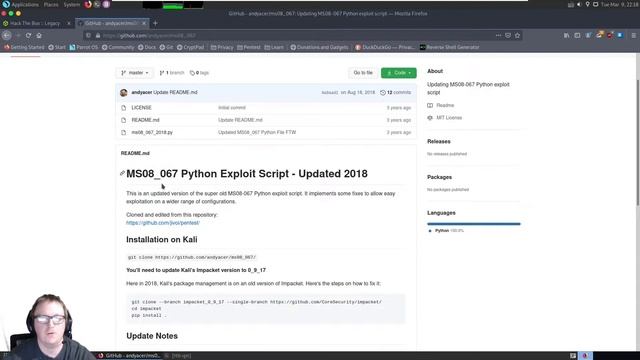Follow the github.com/jivoi/pentest link
The height and width of the screenshot is (360, 640).
(163, 223)
